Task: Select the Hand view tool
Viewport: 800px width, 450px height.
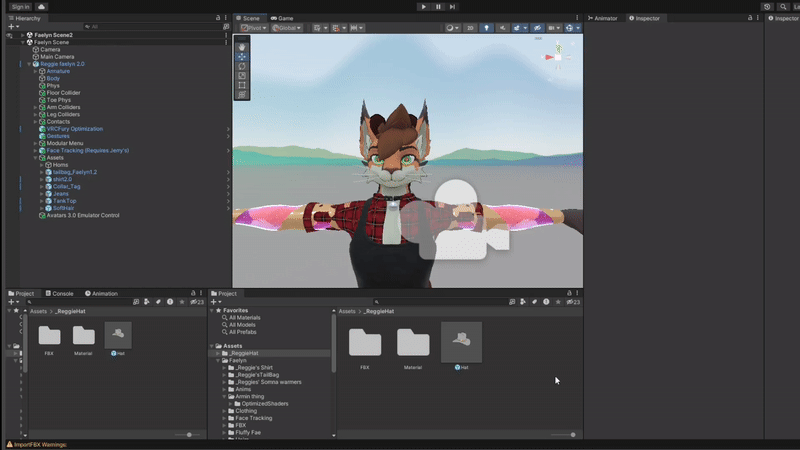Action: [242, 47]
